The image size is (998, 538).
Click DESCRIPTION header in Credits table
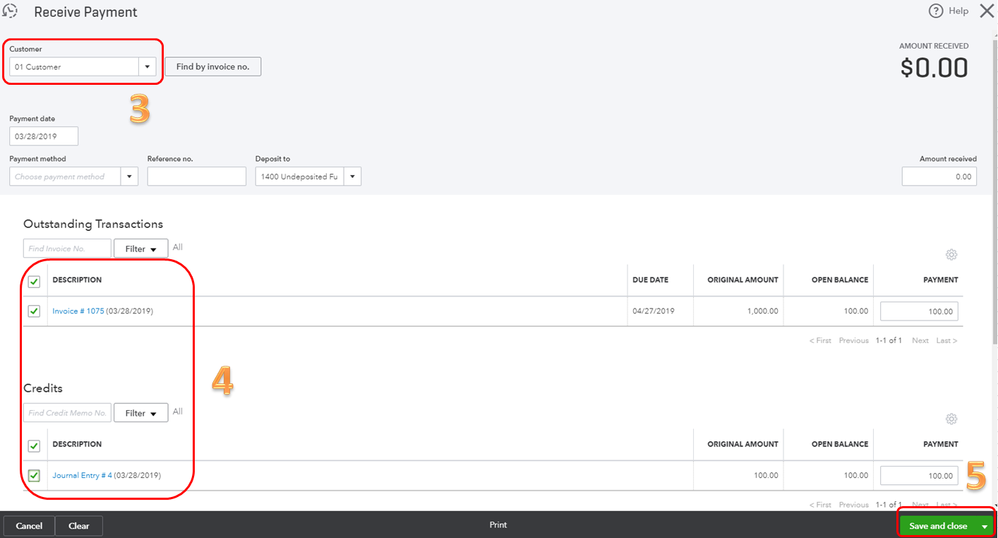click(x=77, y=444)
